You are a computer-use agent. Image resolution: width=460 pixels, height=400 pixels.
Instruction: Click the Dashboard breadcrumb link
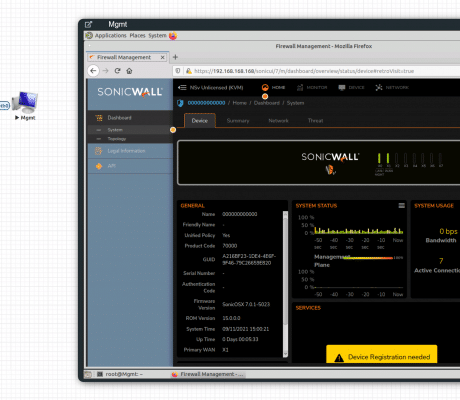point(267,103)
